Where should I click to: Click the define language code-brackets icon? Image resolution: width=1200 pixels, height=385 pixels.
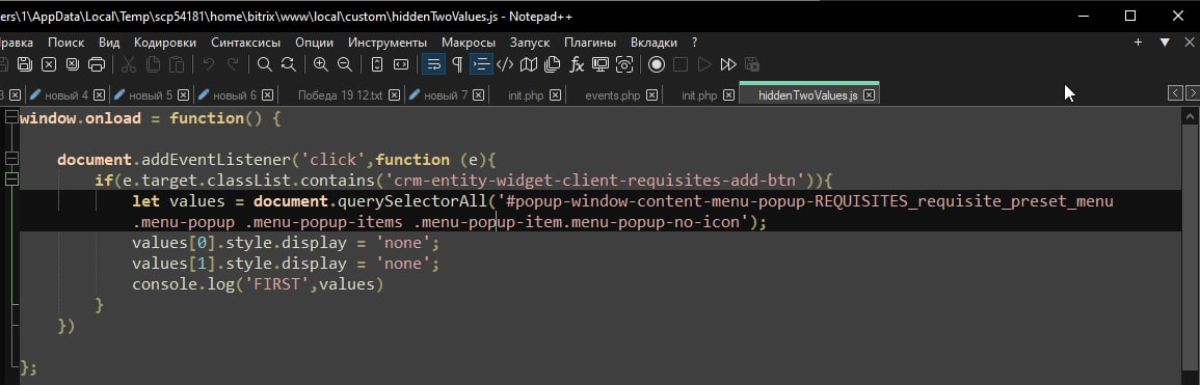click(505, 65)
